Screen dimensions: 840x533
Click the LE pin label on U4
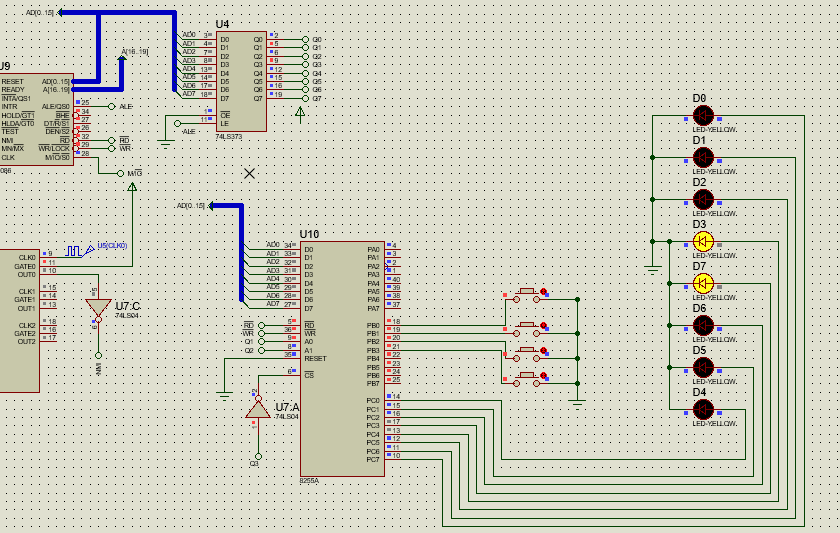(x=224, y=124)
